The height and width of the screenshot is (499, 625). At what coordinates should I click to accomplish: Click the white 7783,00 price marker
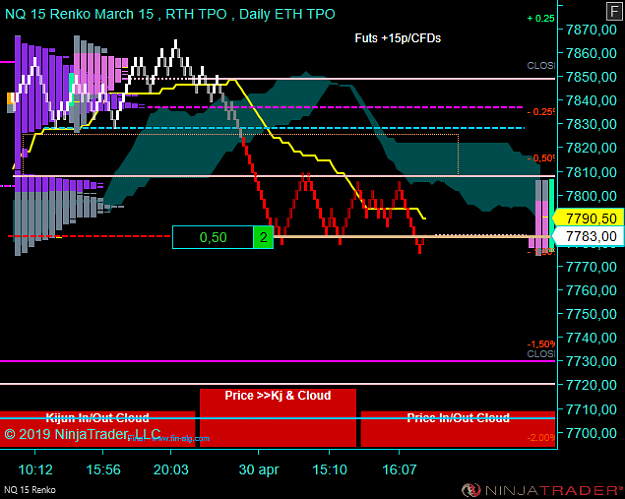pos(588,236)
